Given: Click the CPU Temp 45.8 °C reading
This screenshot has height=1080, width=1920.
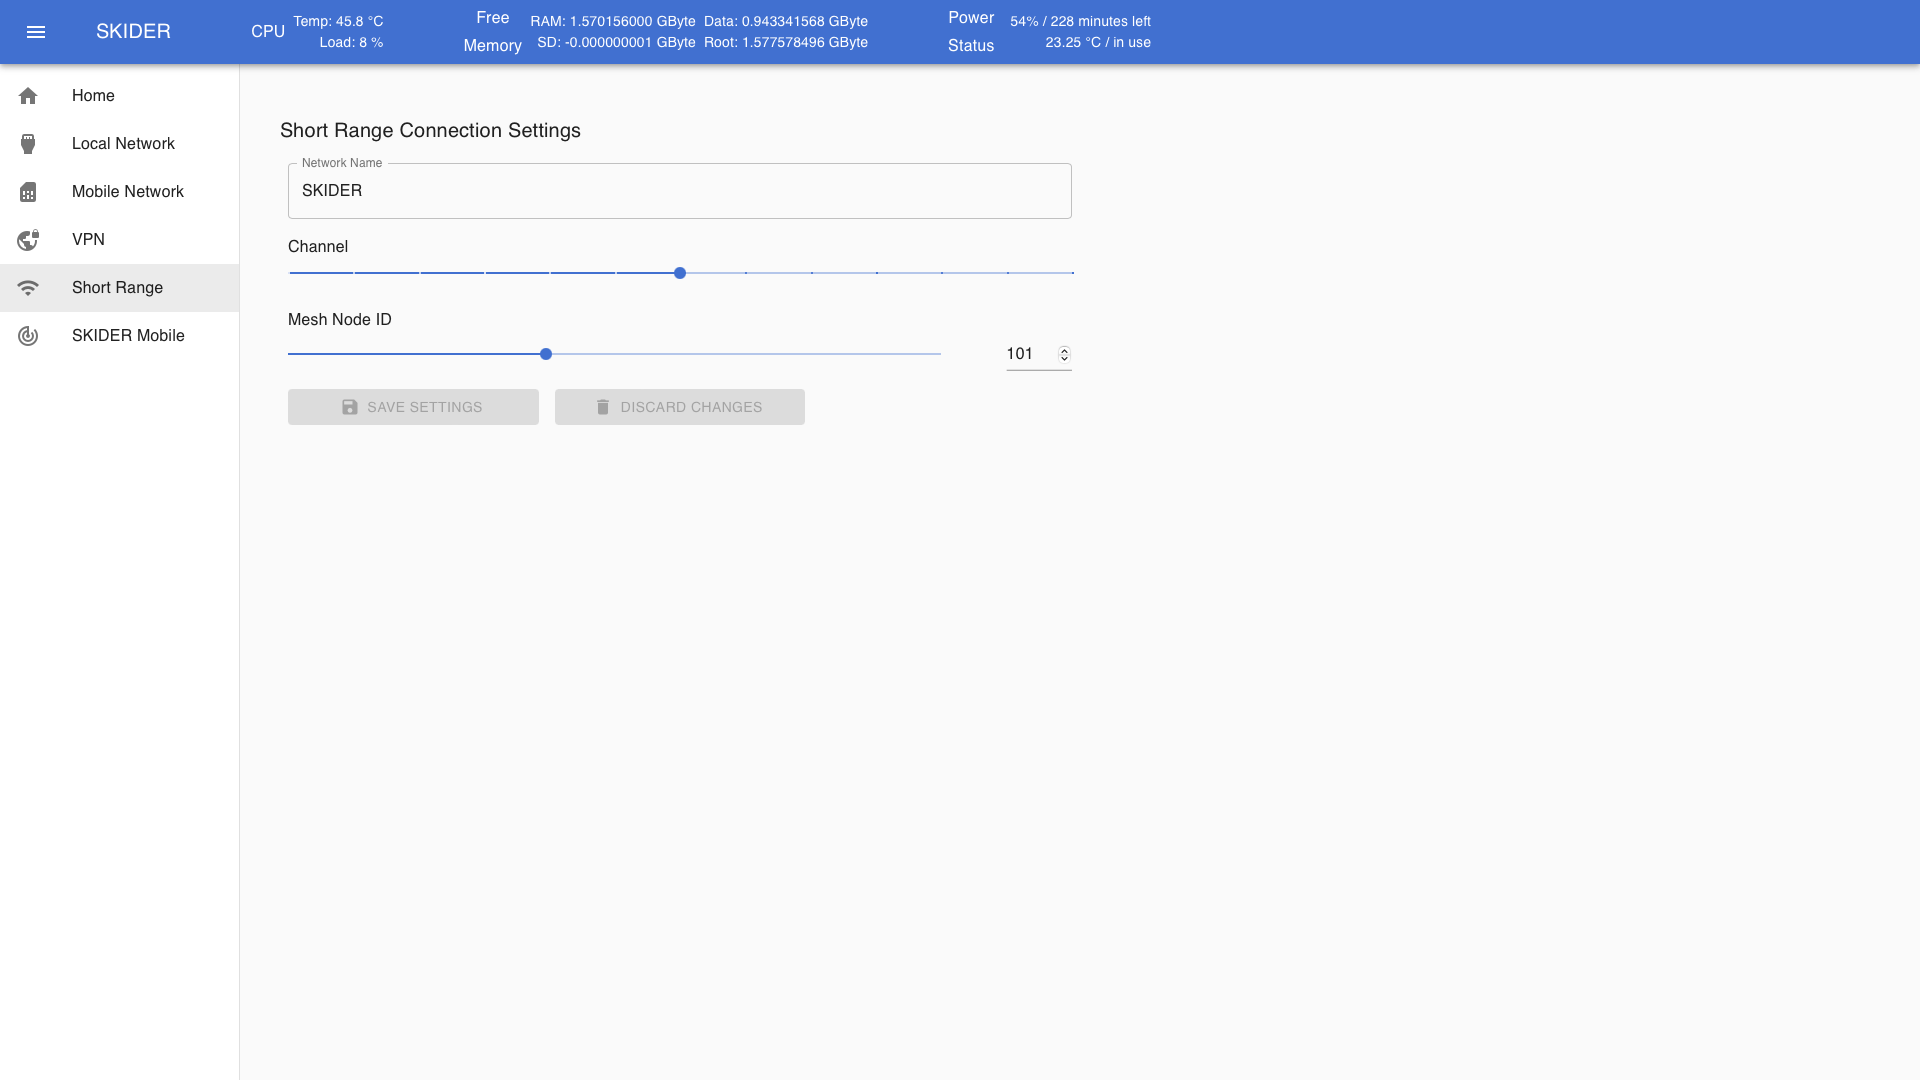Looking at the screenshot, I should [x=338, y=21].
